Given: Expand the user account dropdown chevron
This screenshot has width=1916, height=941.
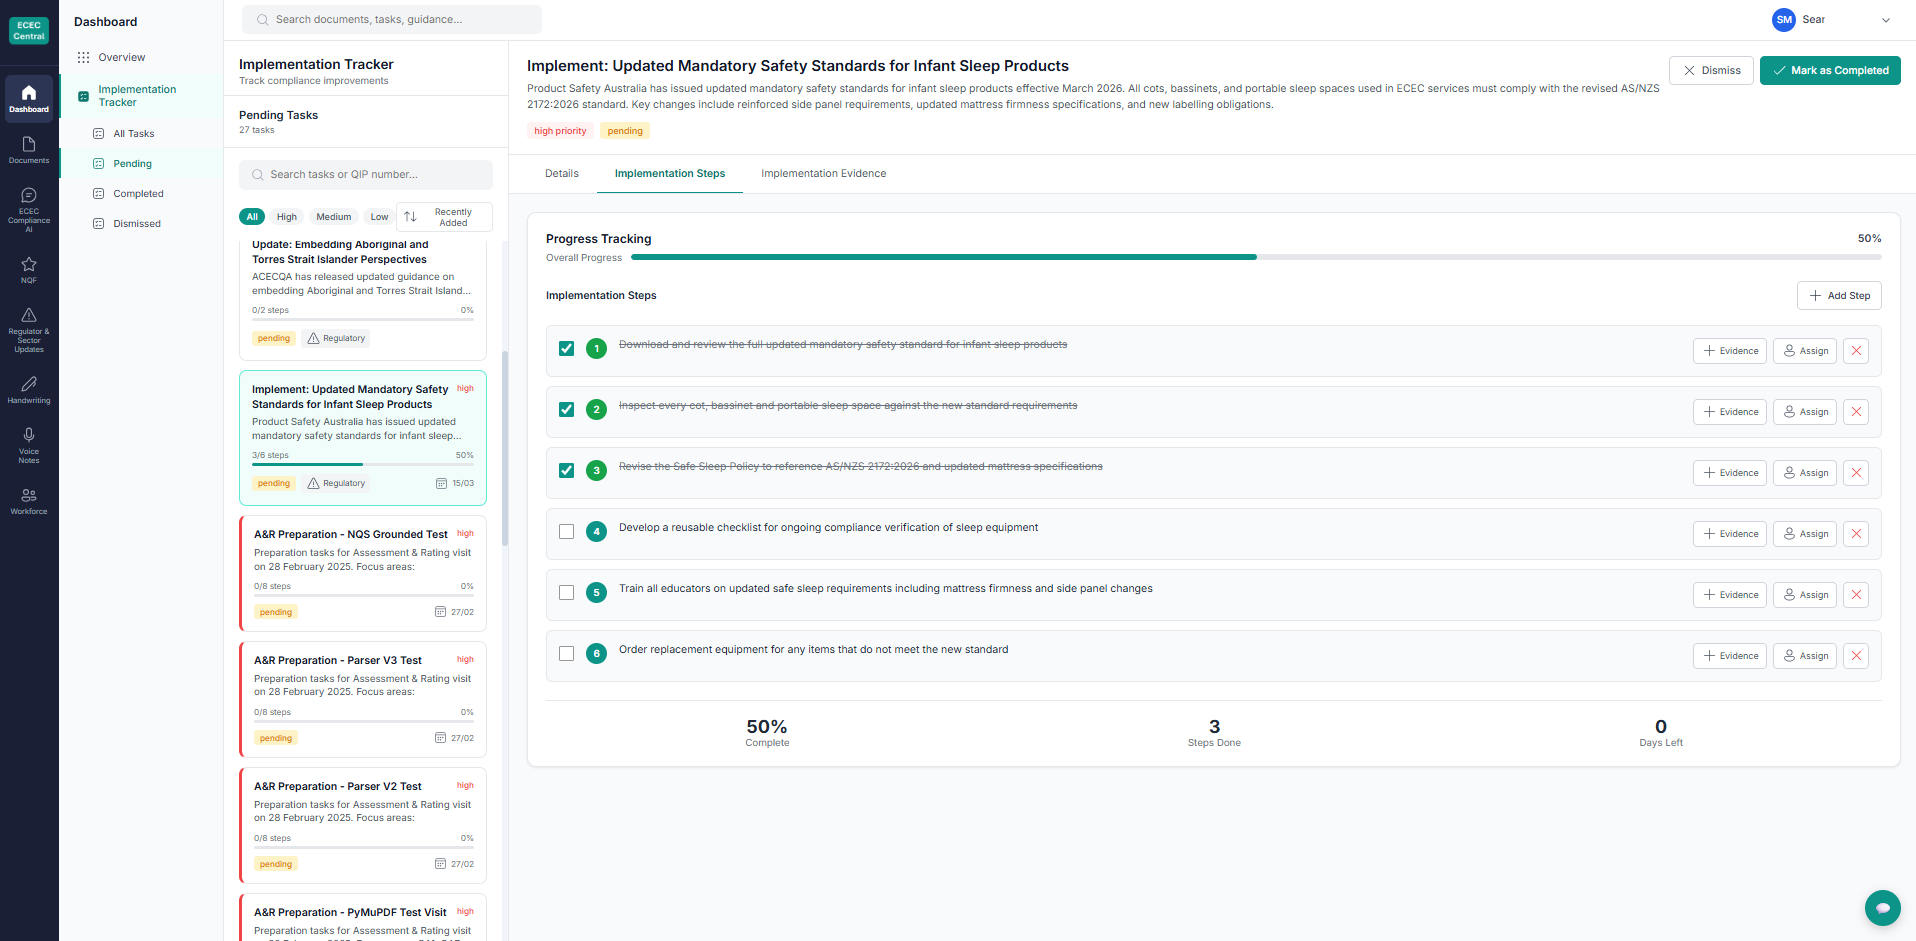Looking at the screenshot, I should pyautogui.click(x=1886, y=20).
